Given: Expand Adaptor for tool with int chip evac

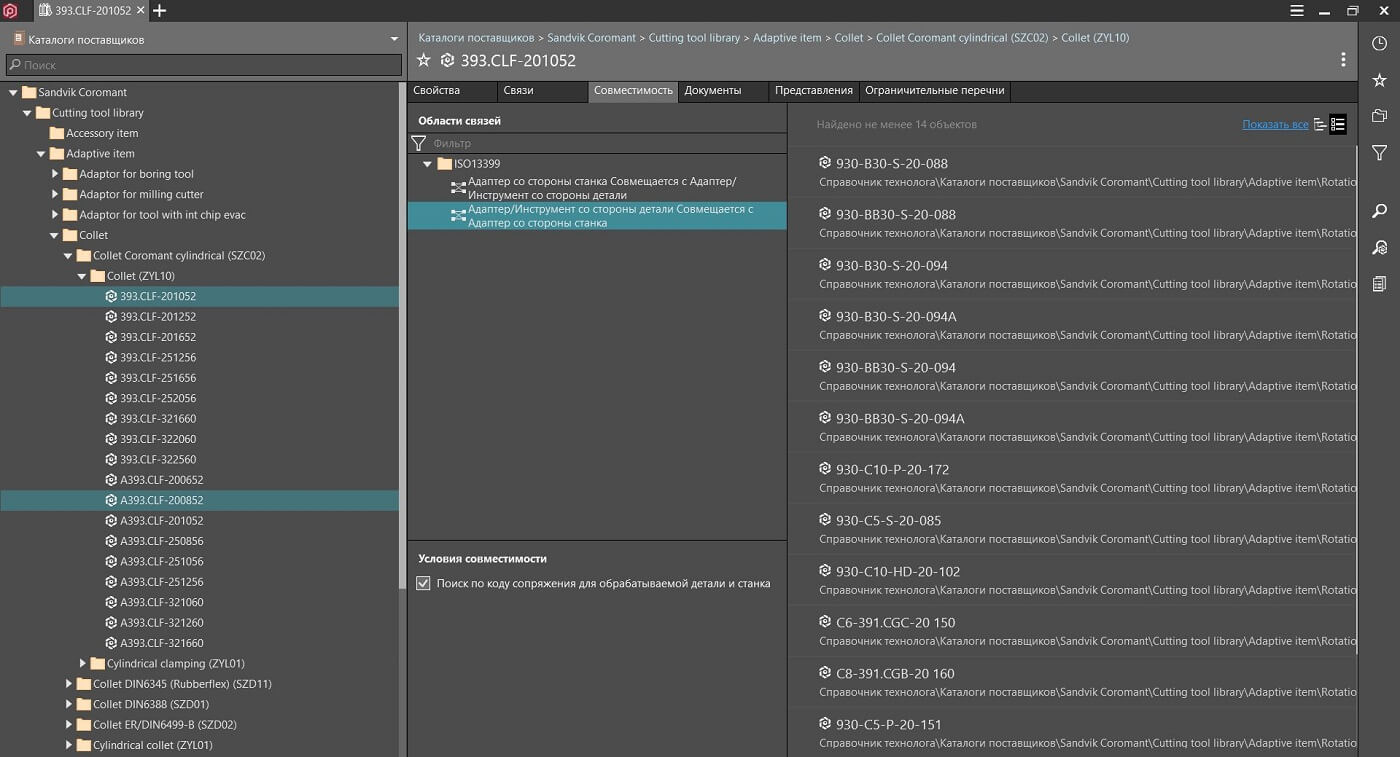Looking at the screenshot, I should [55, 215].
